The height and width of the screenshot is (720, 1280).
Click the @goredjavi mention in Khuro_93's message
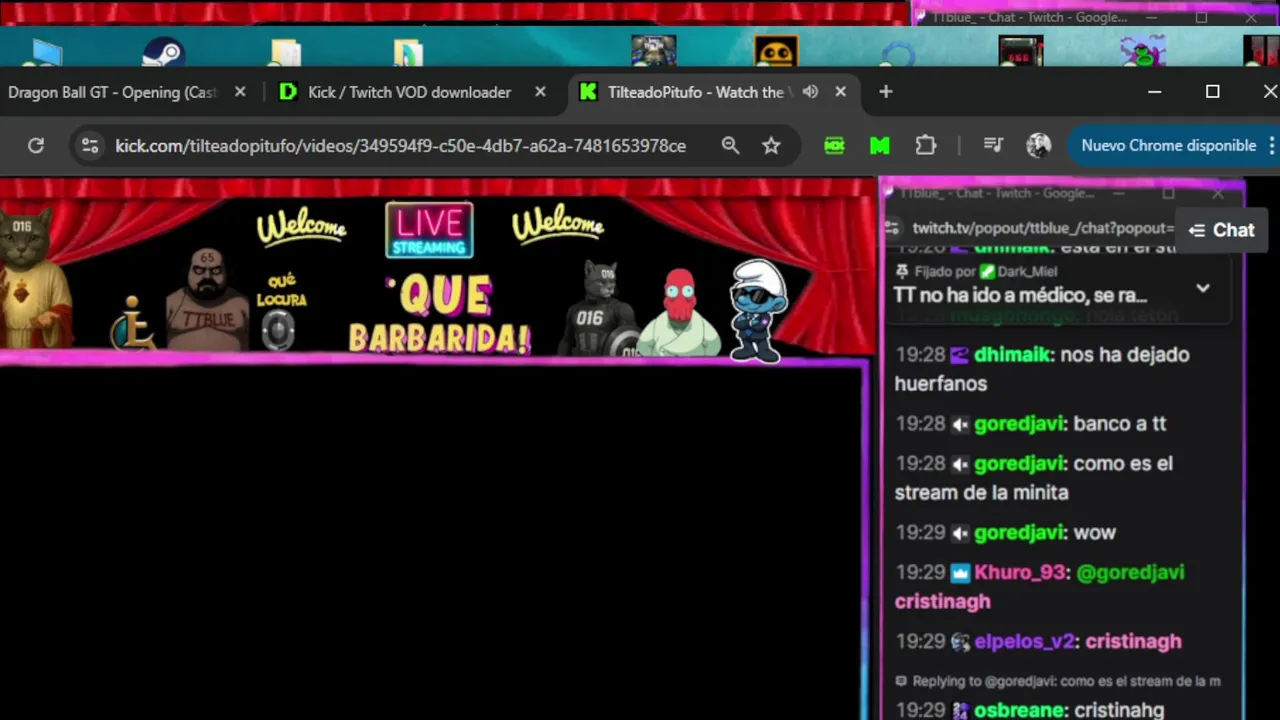click(x=1130, y=573)
